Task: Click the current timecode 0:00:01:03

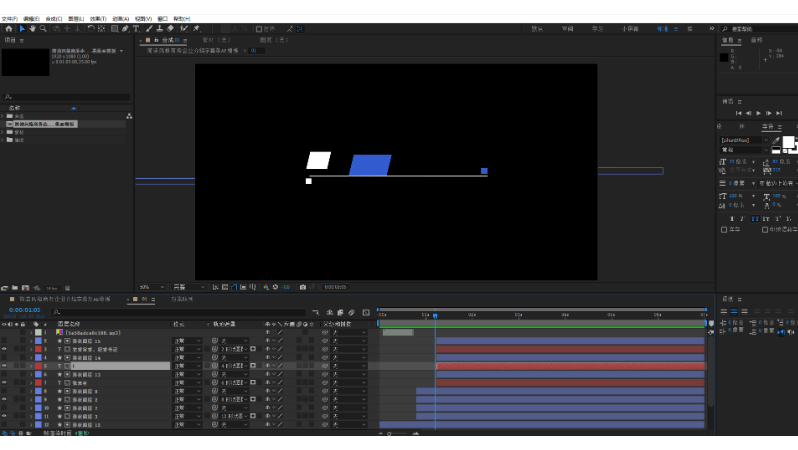Action: tap(24, 310)
